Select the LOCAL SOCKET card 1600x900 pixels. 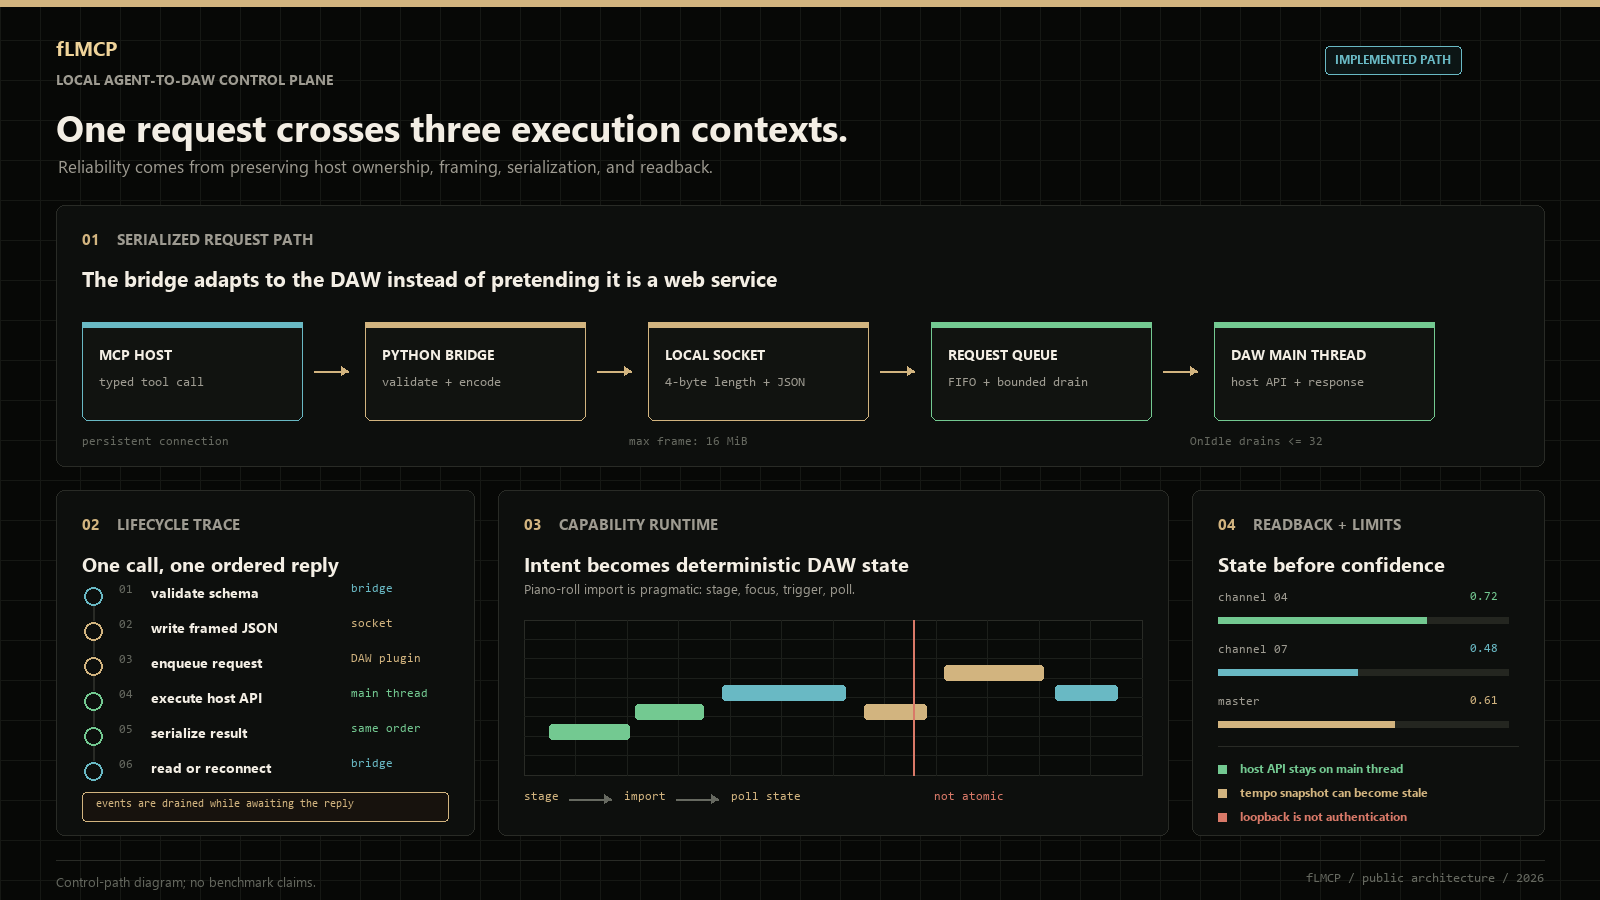758,371
